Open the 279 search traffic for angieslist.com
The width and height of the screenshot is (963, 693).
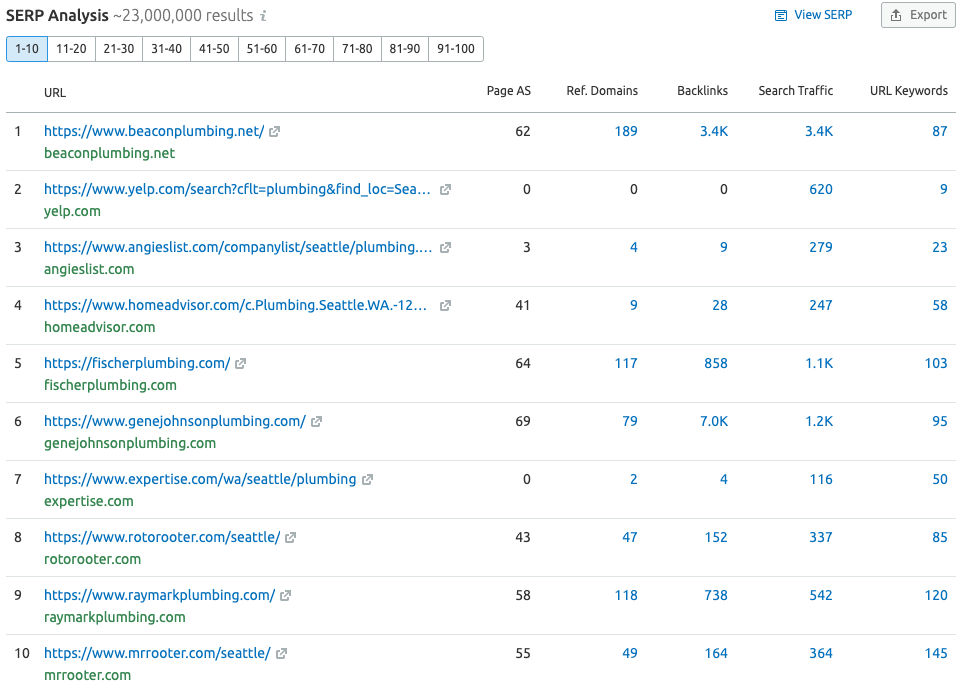click(x=821, y=247)
